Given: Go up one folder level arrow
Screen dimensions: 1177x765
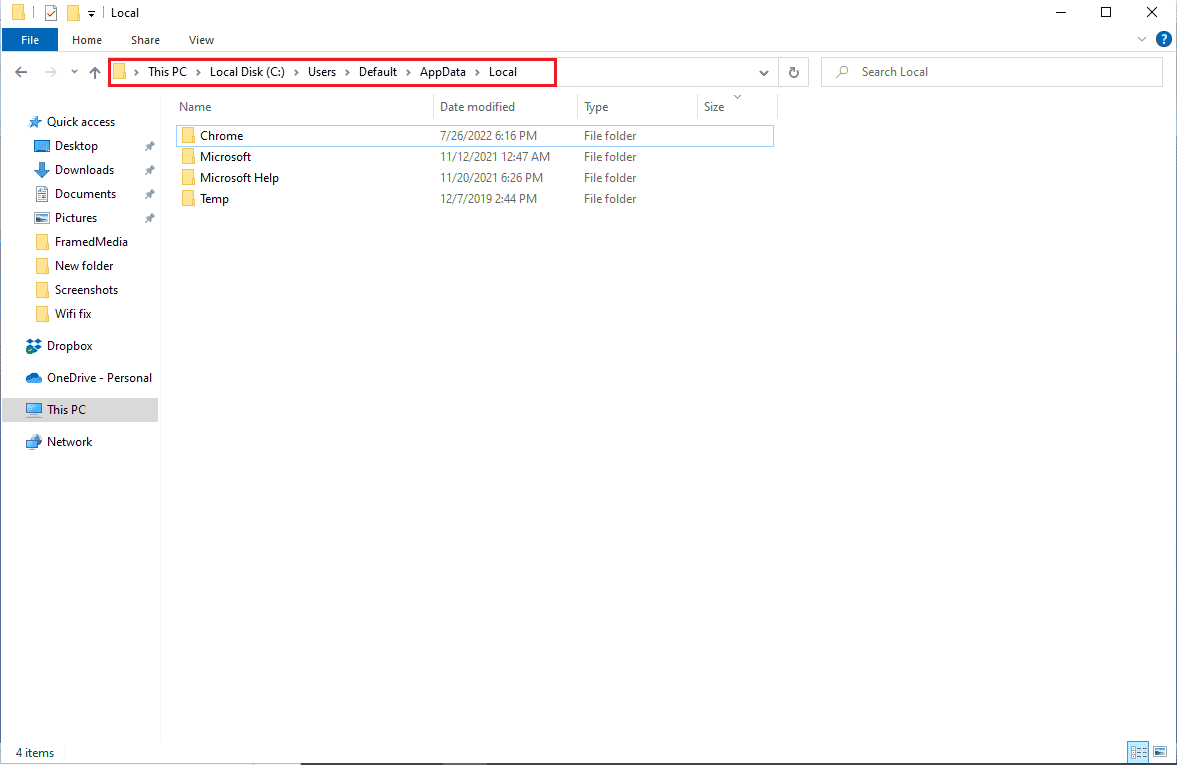Looking at the screenshot, I should tap(95, 72).
